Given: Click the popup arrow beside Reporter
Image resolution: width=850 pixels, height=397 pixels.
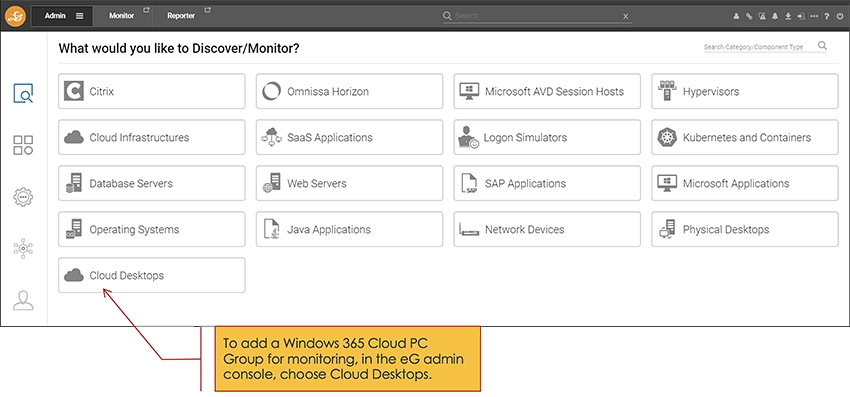Looking at the screenshot, I should [x=207, y=10].
